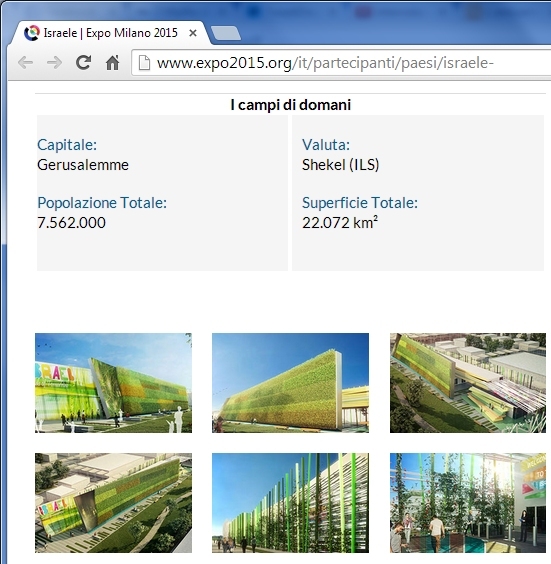Click the Expo Milano favicon on tab

pos(32,33)
